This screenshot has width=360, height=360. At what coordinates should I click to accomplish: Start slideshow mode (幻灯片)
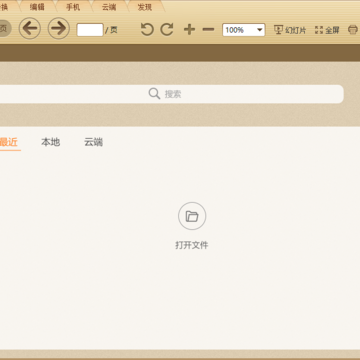(290, 30)
